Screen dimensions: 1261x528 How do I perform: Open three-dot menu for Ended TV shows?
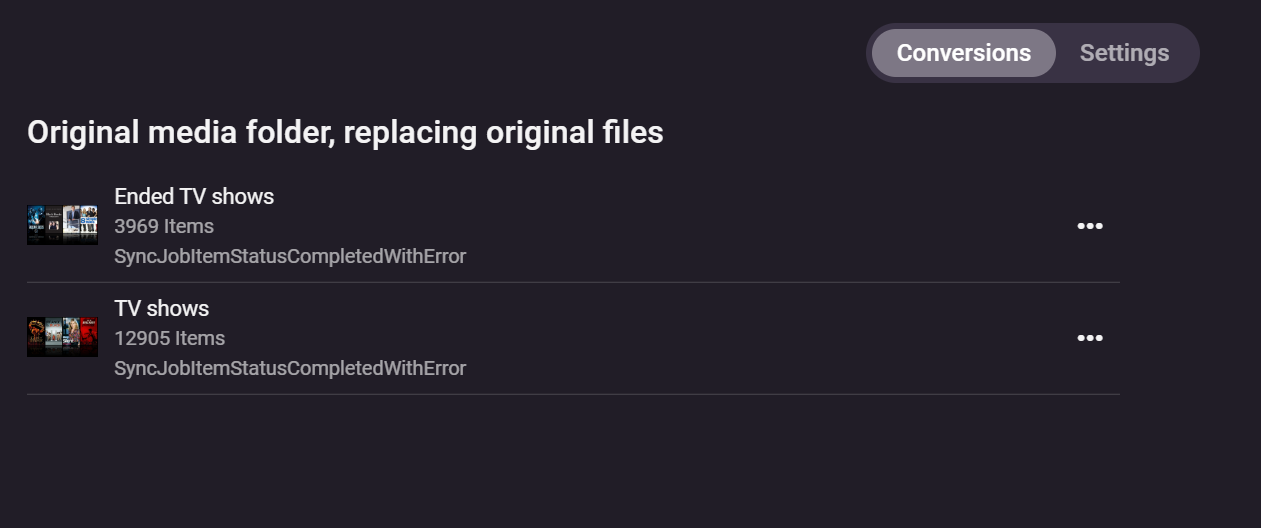(1089, 226)
